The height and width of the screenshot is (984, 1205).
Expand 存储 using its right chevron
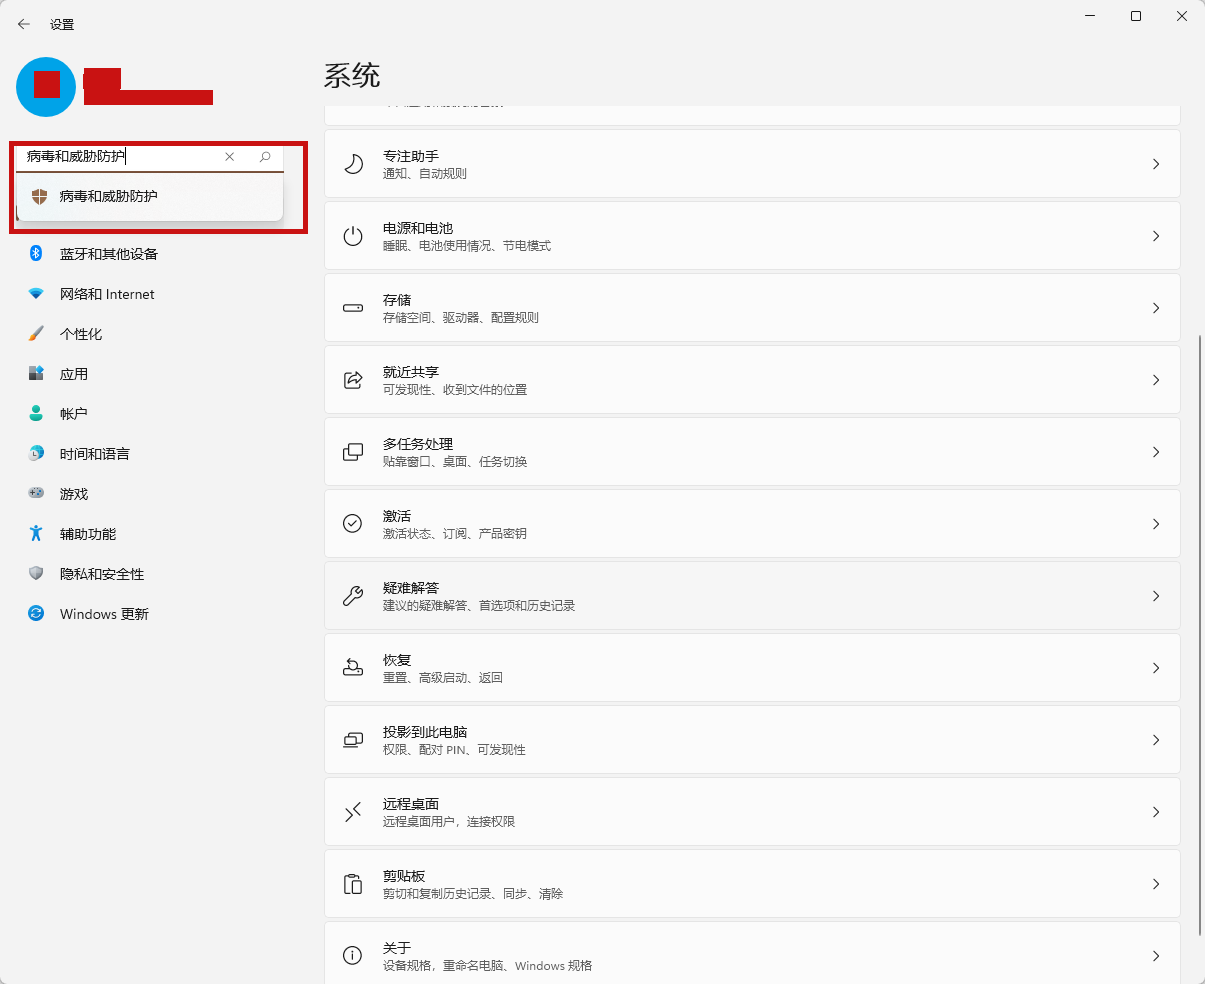pos(1156,308)
